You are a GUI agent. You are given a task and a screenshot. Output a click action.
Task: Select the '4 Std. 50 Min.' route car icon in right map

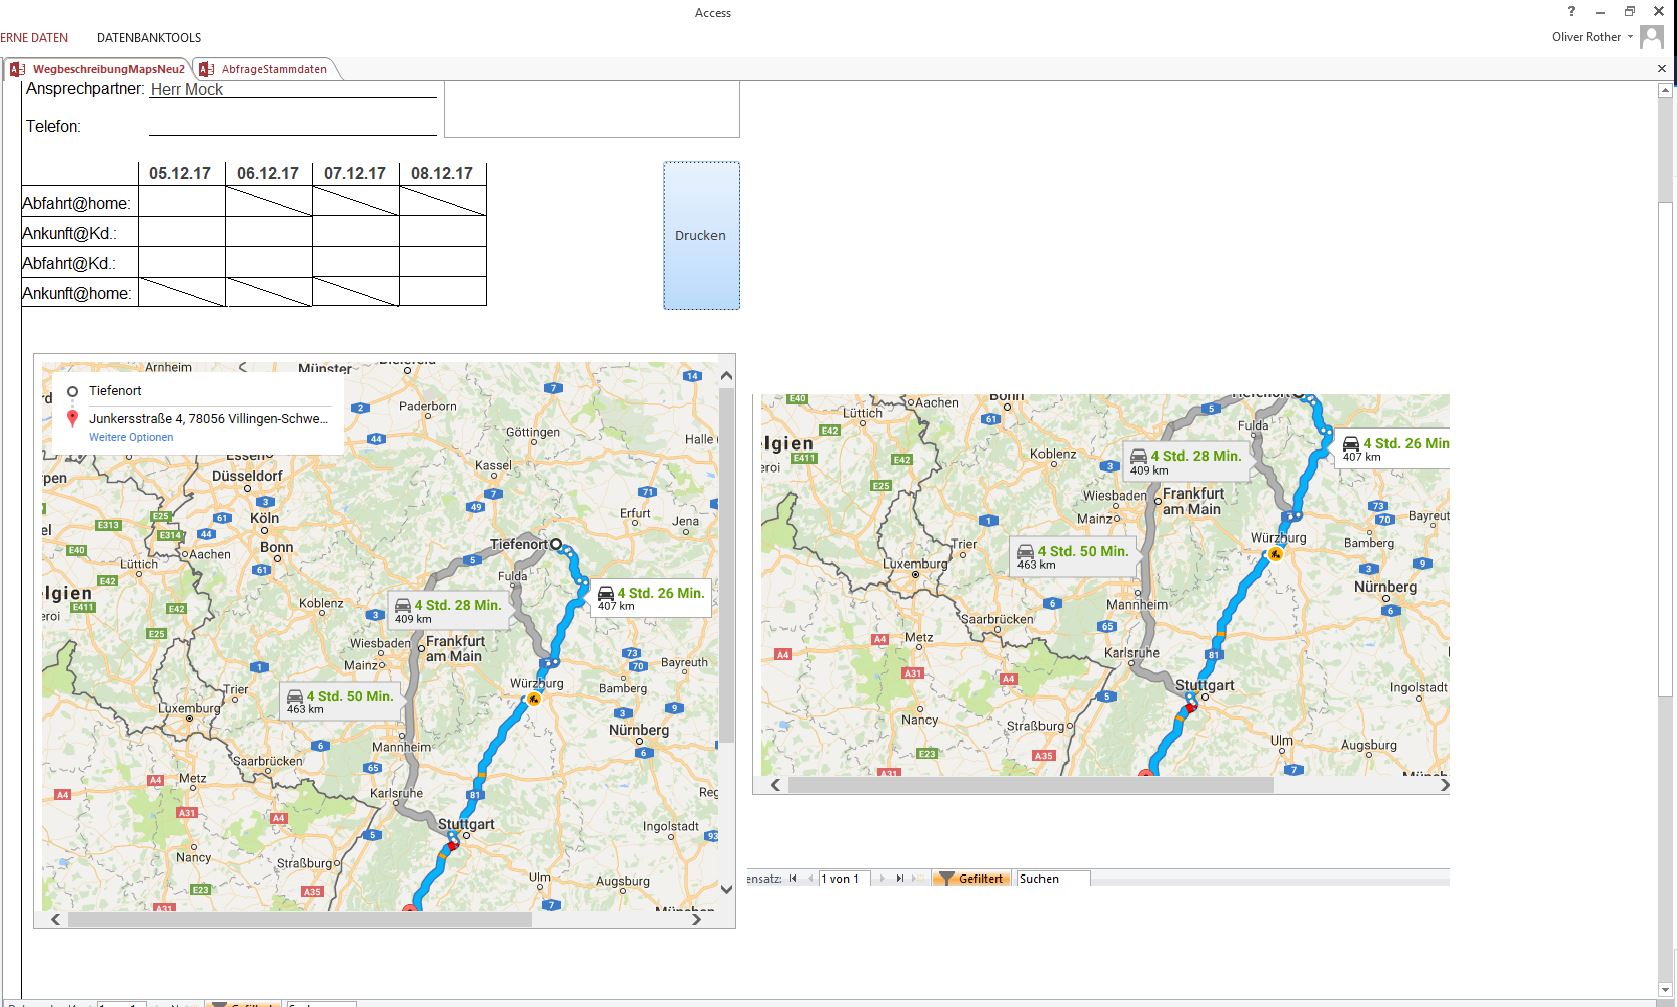(x=1025, y=551)
